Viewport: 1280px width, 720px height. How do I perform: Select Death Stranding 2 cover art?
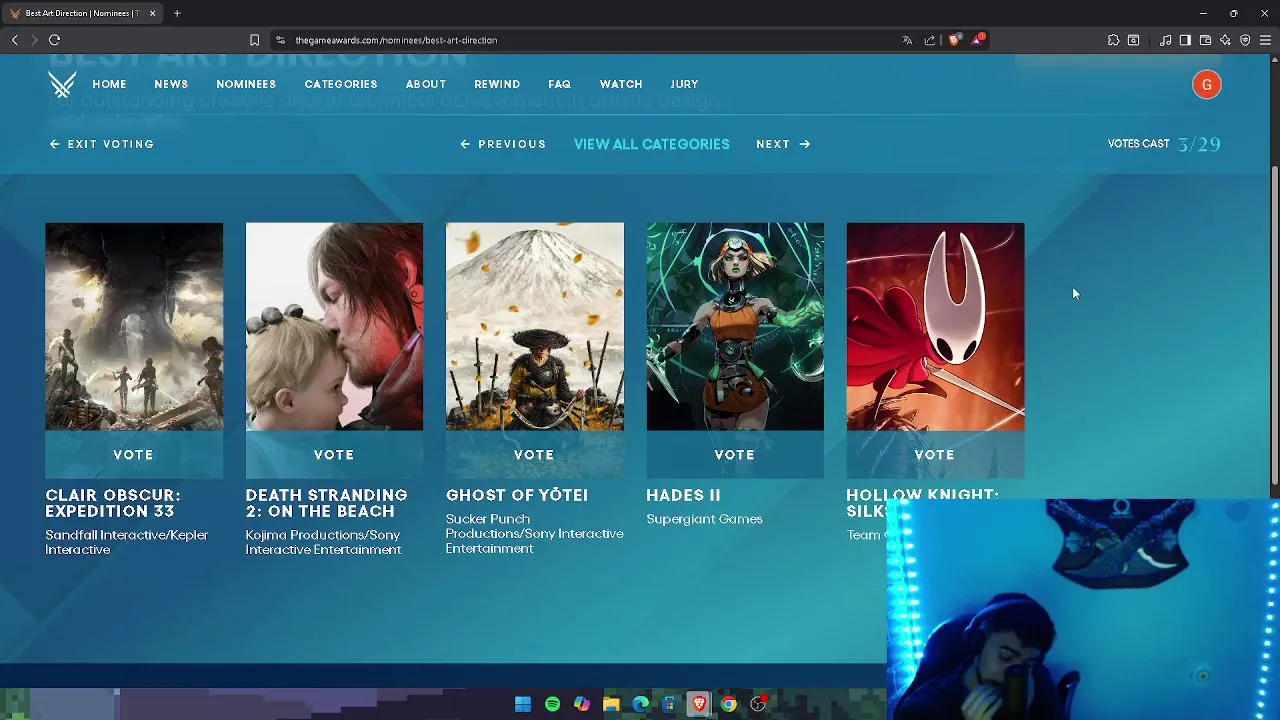(334, 327)
